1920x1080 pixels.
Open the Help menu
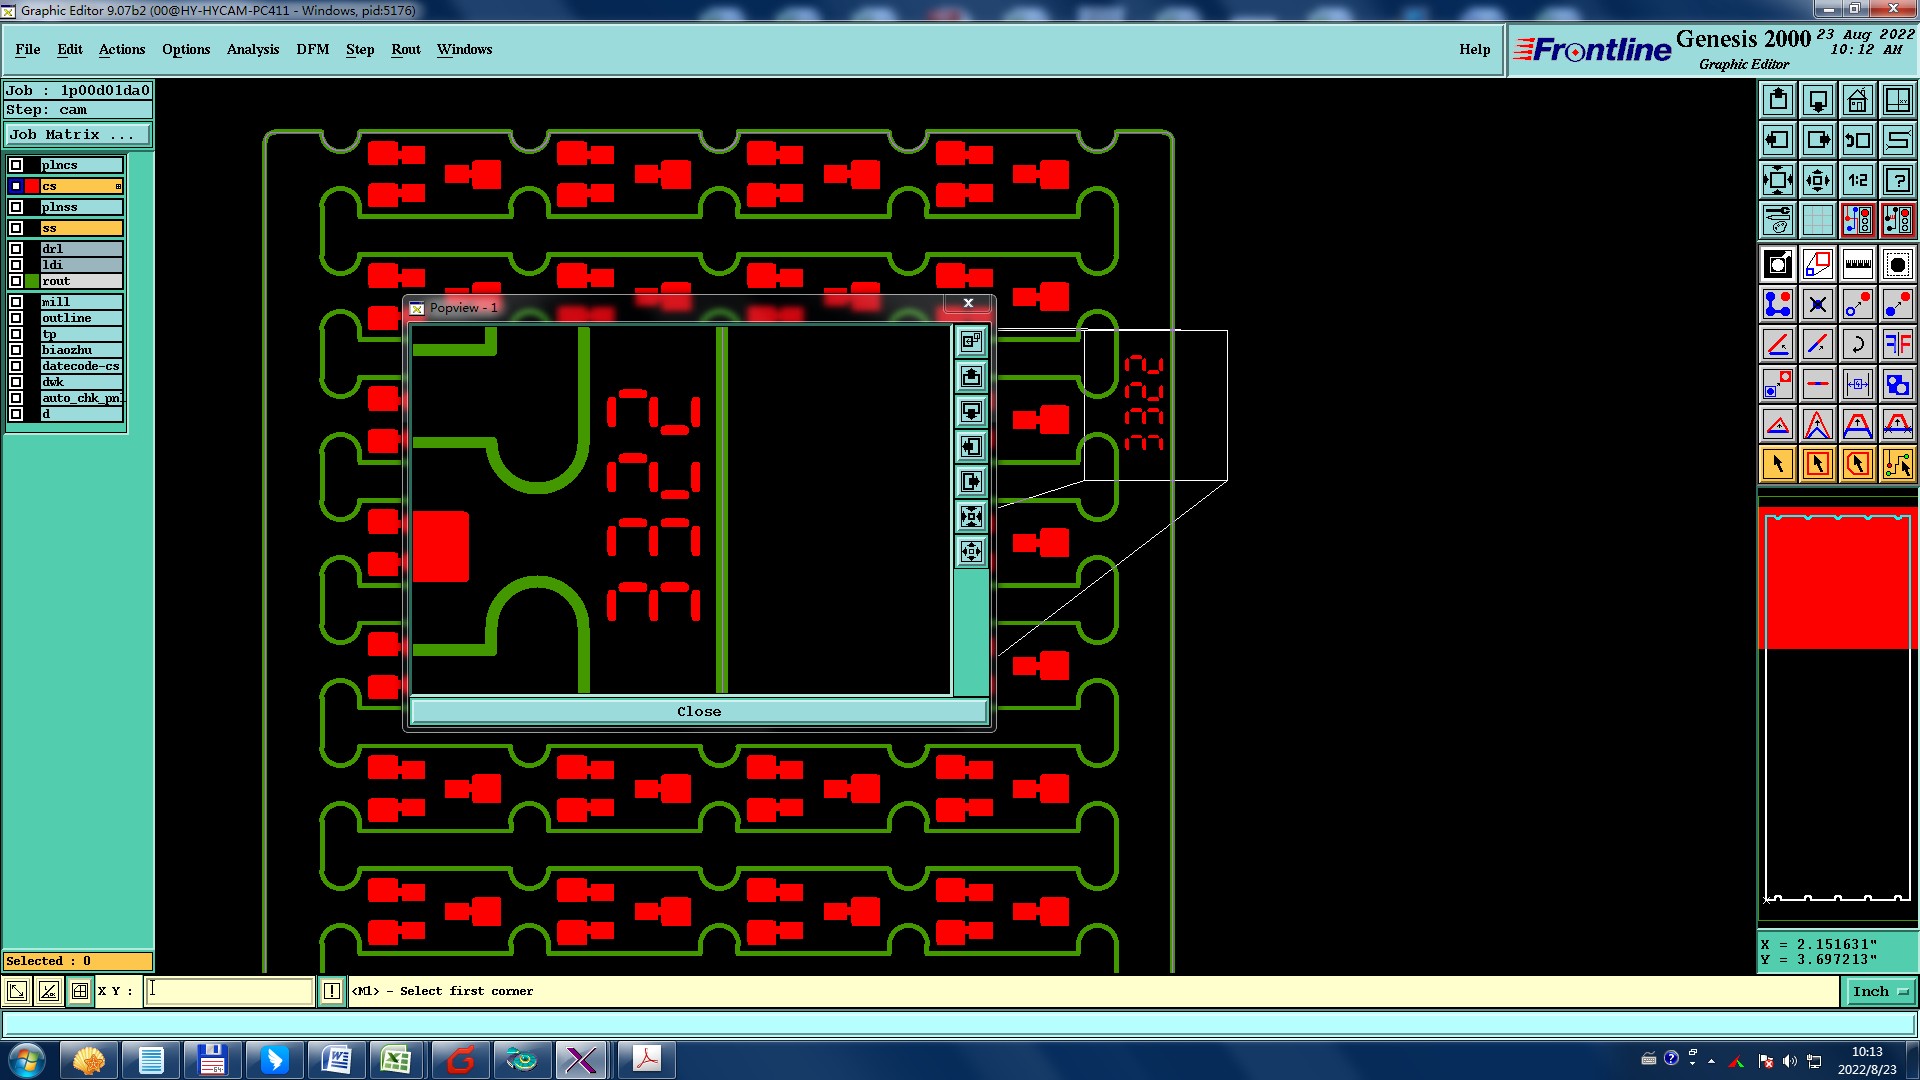pyautogui.click(x=1475, y=49)
